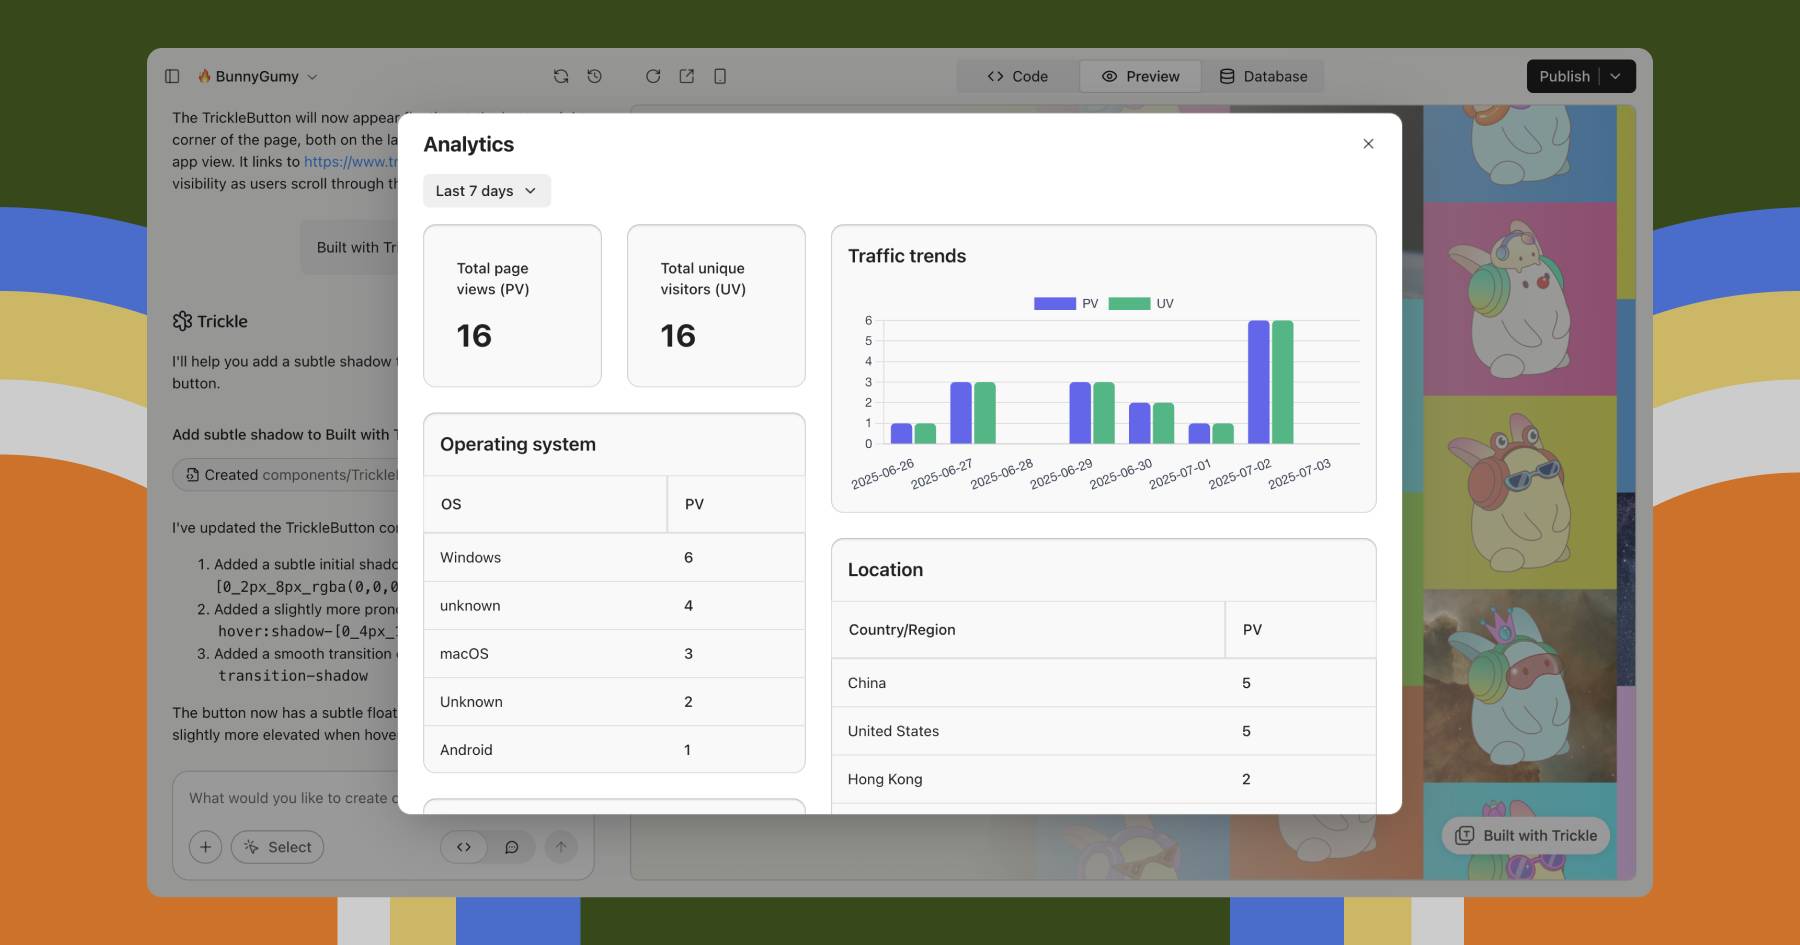This screenshot has width=1800, height=945.
Task: Switch chat input to chat bubble mode
Action: 512,847
